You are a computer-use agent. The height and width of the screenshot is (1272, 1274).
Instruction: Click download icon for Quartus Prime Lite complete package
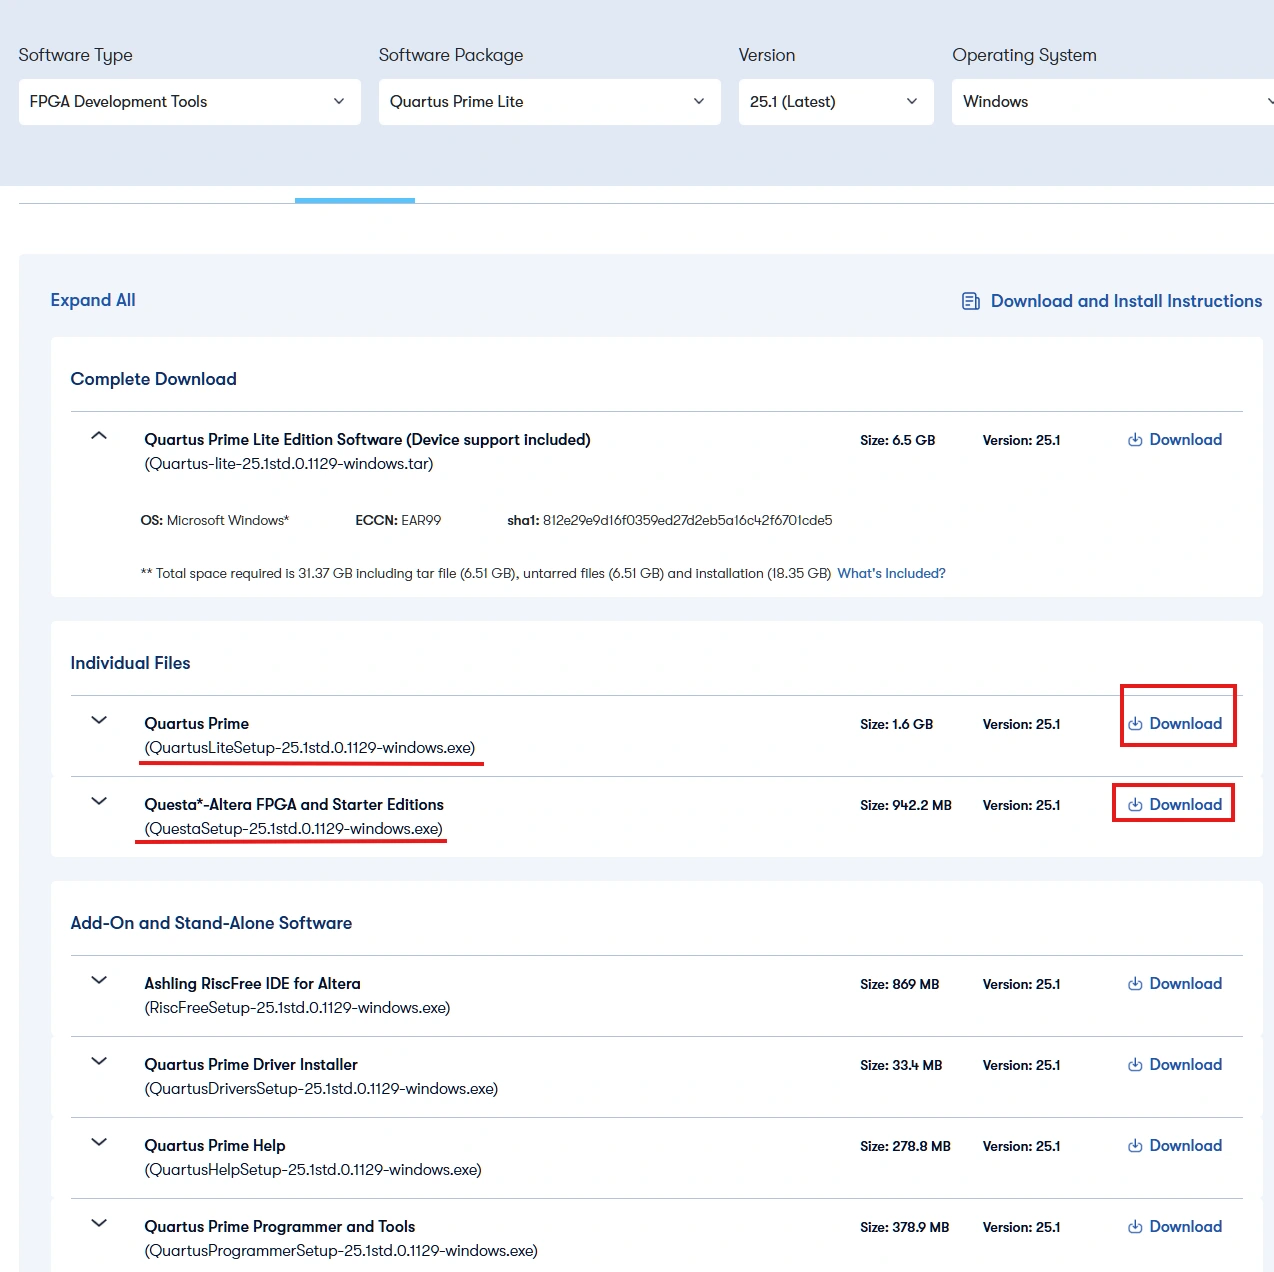point(1135,440)
